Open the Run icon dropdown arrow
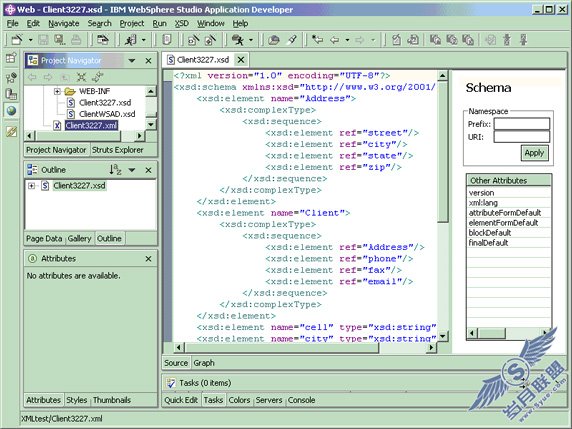This screenshot has width=572, height=429. (251, 40)
